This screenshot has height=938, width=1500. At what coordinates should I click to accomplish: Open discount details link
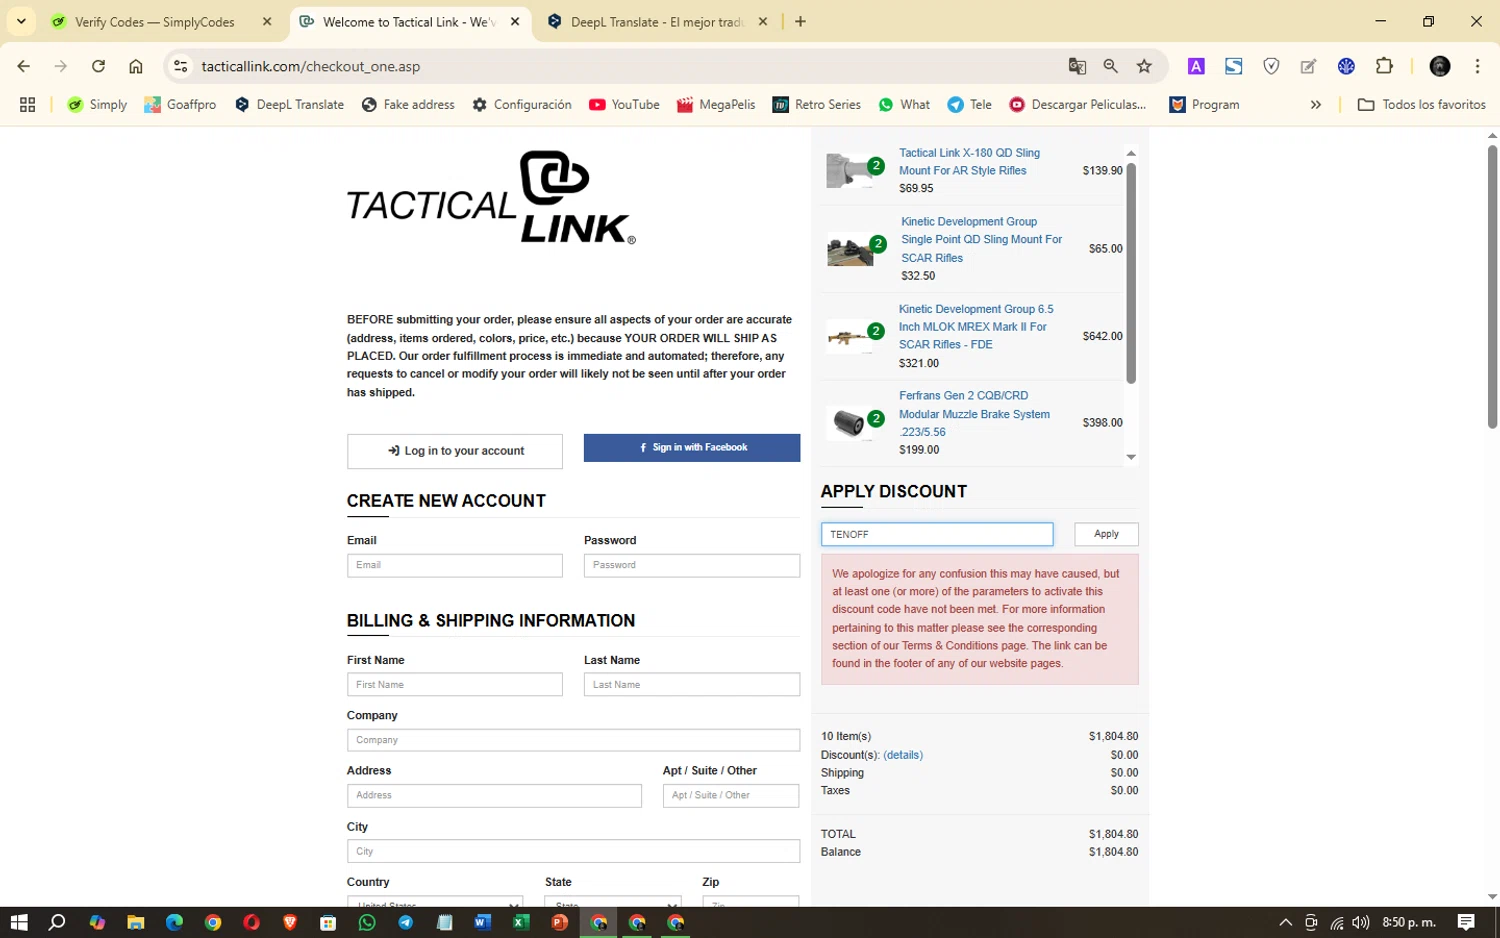tap(903, 755)
